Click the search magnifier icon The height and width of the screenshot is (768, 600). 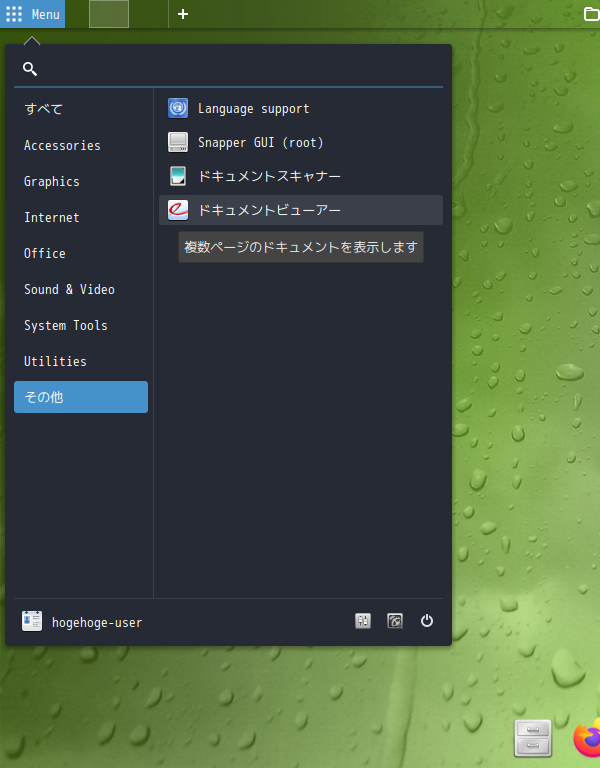30,69
